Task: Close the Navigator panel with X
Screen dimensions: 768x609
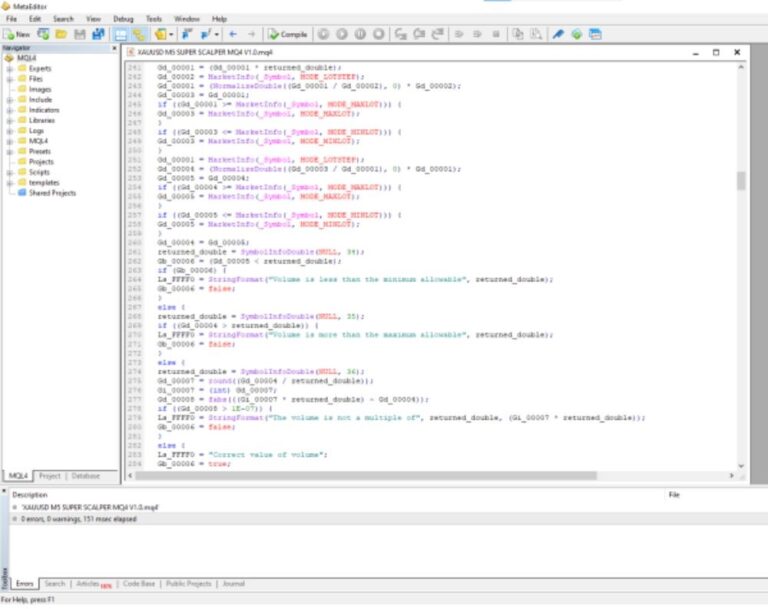Action: pos(113,48)
